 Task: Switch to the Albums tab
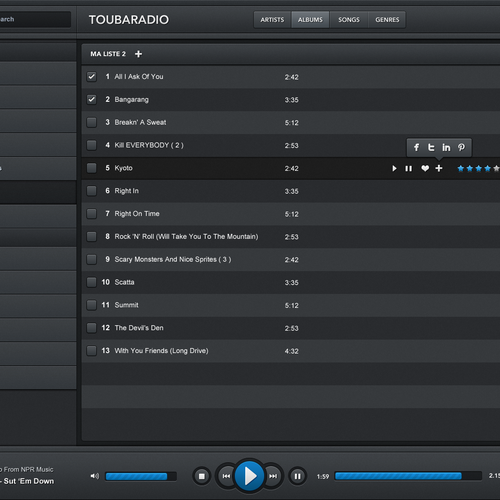click(x=310, y=20)
